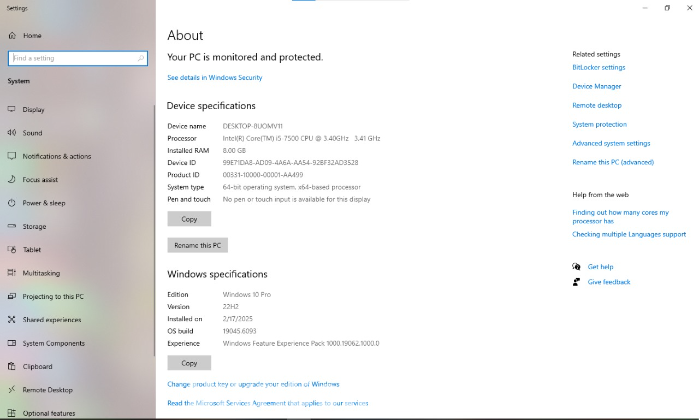The image size is (699, 420).
Task: Open Advanced system settings link
Action: 611,143
